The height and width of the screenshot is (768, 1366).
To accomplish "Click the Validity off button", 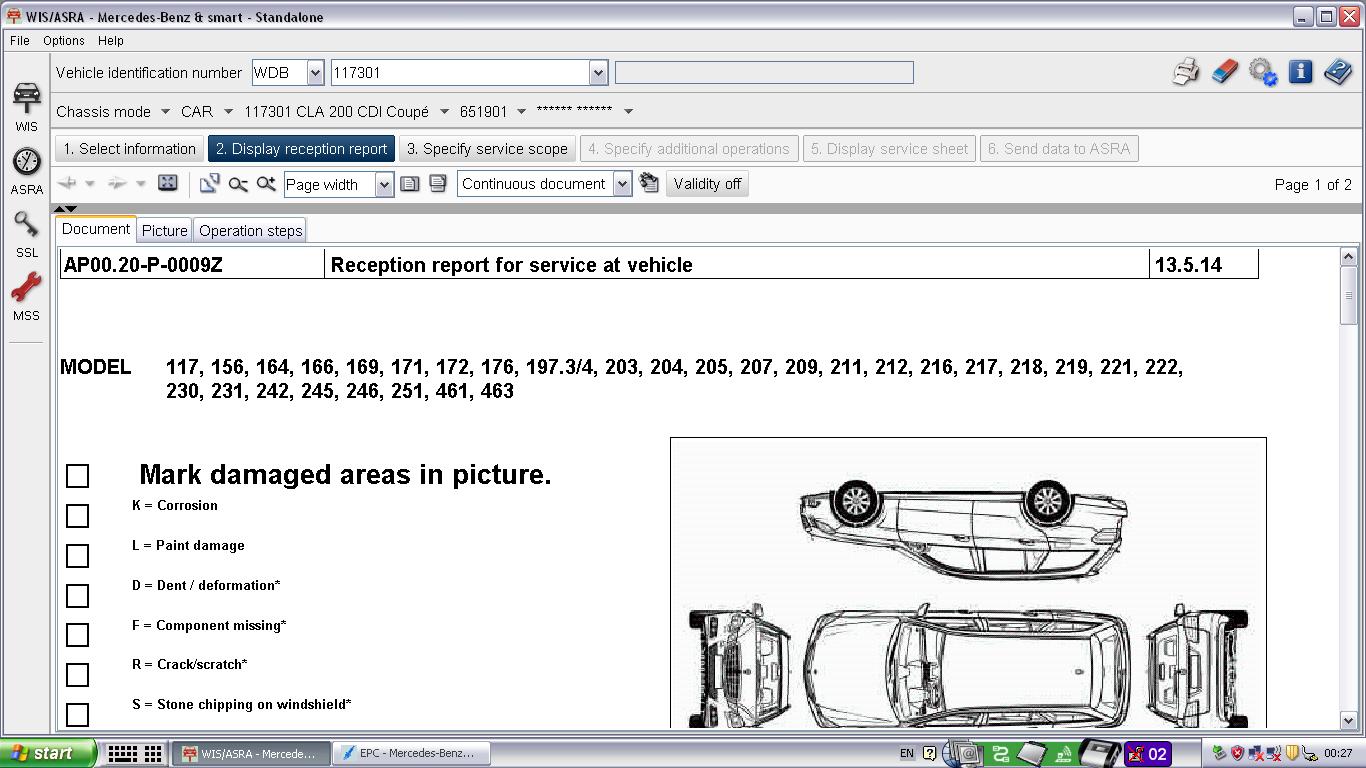I will (x=707, y=184).
